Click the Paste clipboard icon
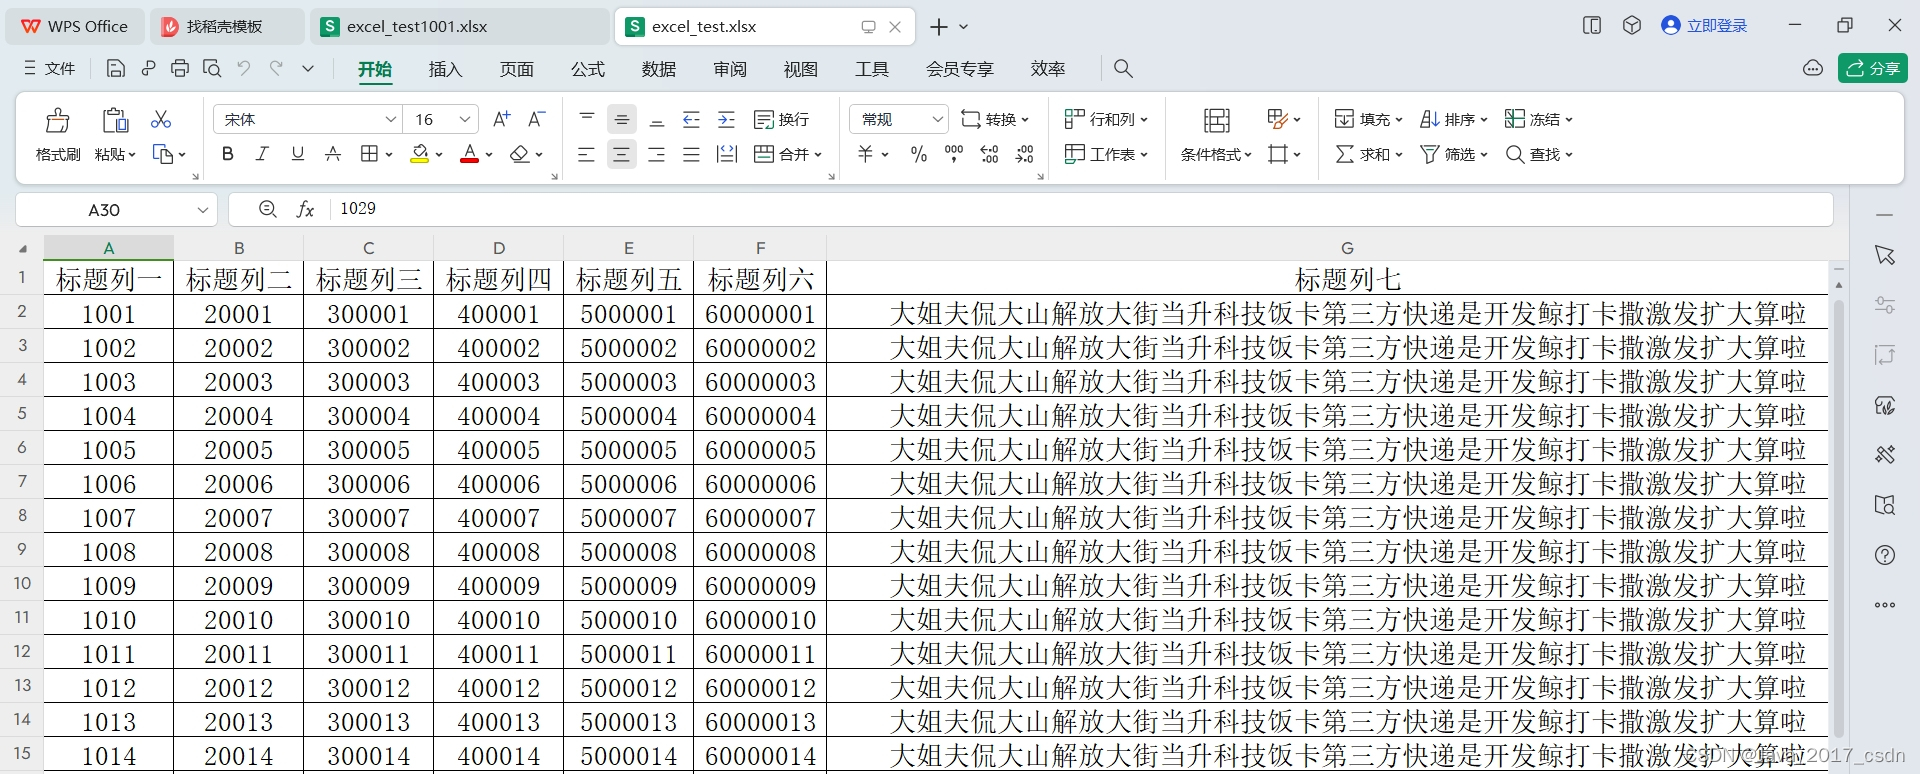This screenshot has width=1920, height=774. [x=115, y=120]
